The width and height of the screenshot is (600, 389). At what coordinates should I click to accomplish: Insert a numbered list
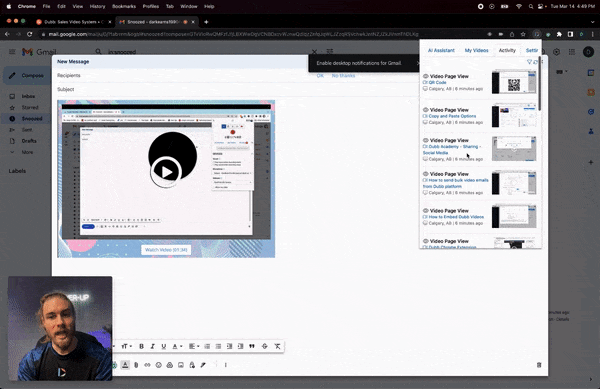coord(207,346)
